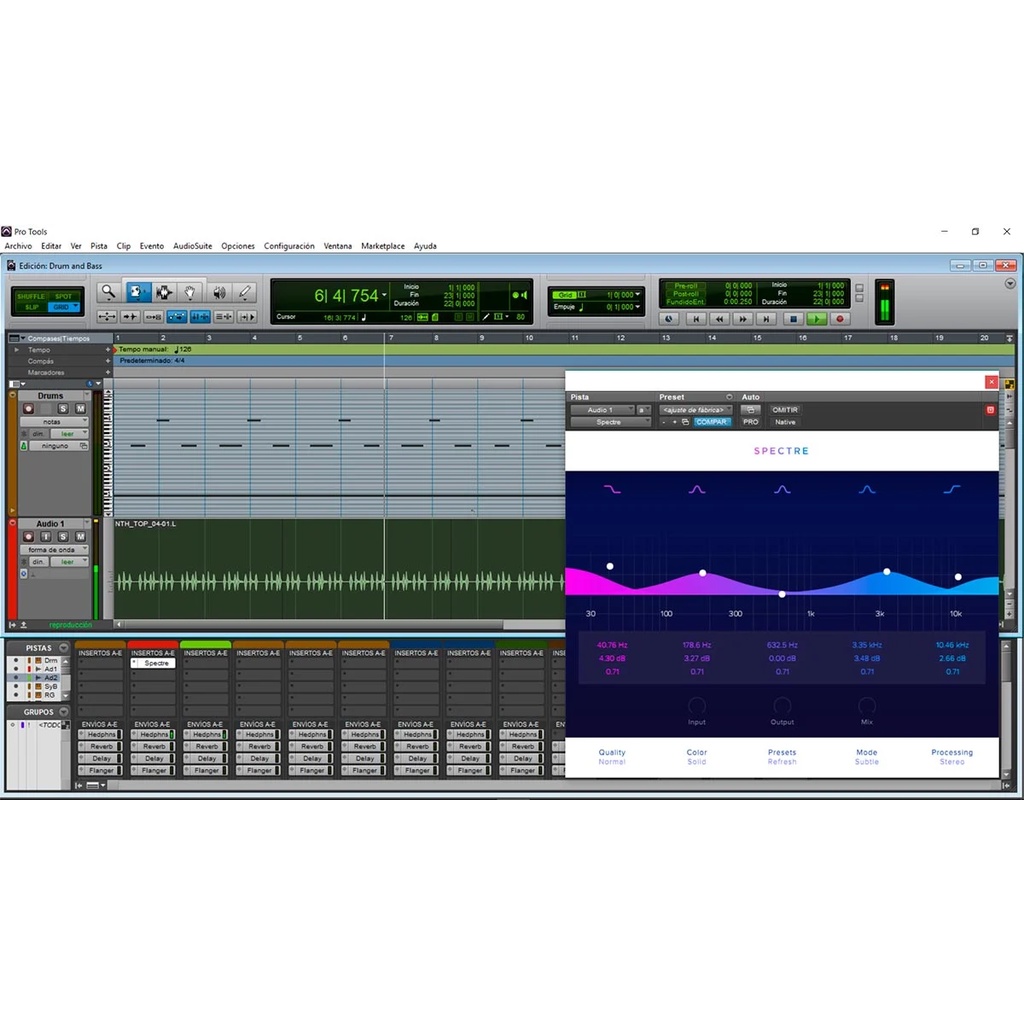This screenshot has width=1024, height=1024.
Task: Open the Pista menu
Action: [x=99, y=246]
